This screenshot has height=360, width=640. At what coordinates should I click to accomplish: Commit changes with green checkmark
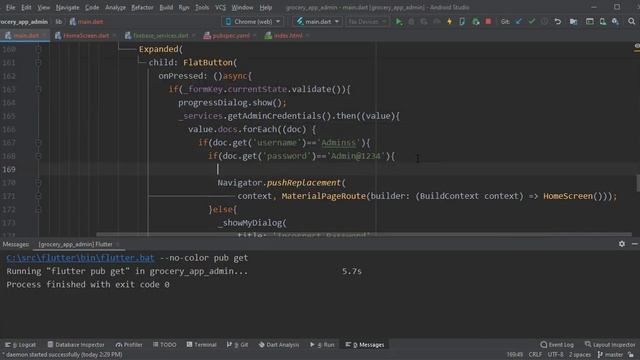(x=531, y=22)
